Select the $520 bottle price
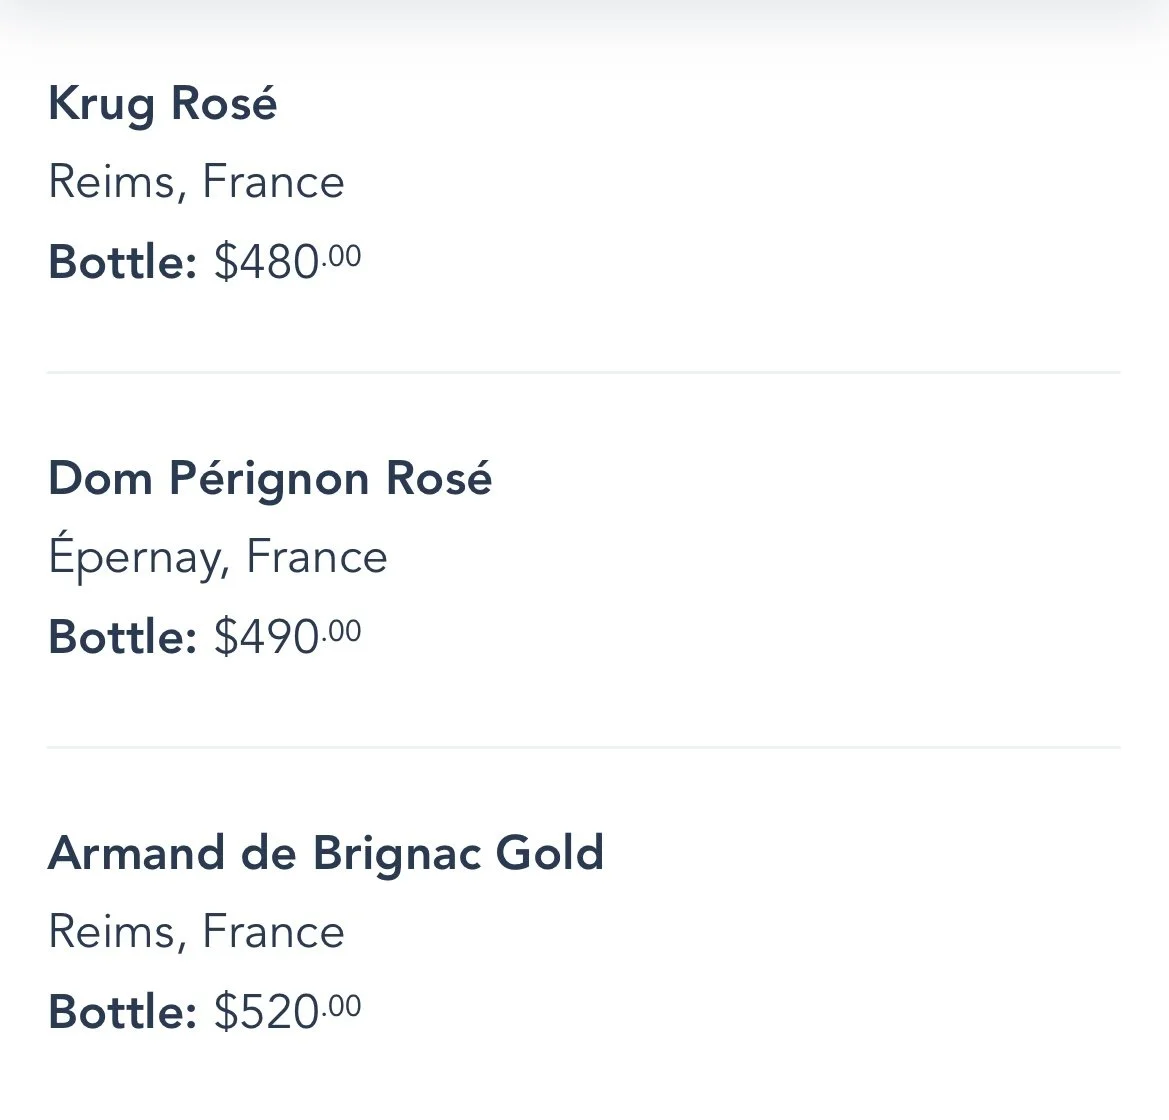This screenshot has width=1169, height=1120. click(x=266, y=1012)
